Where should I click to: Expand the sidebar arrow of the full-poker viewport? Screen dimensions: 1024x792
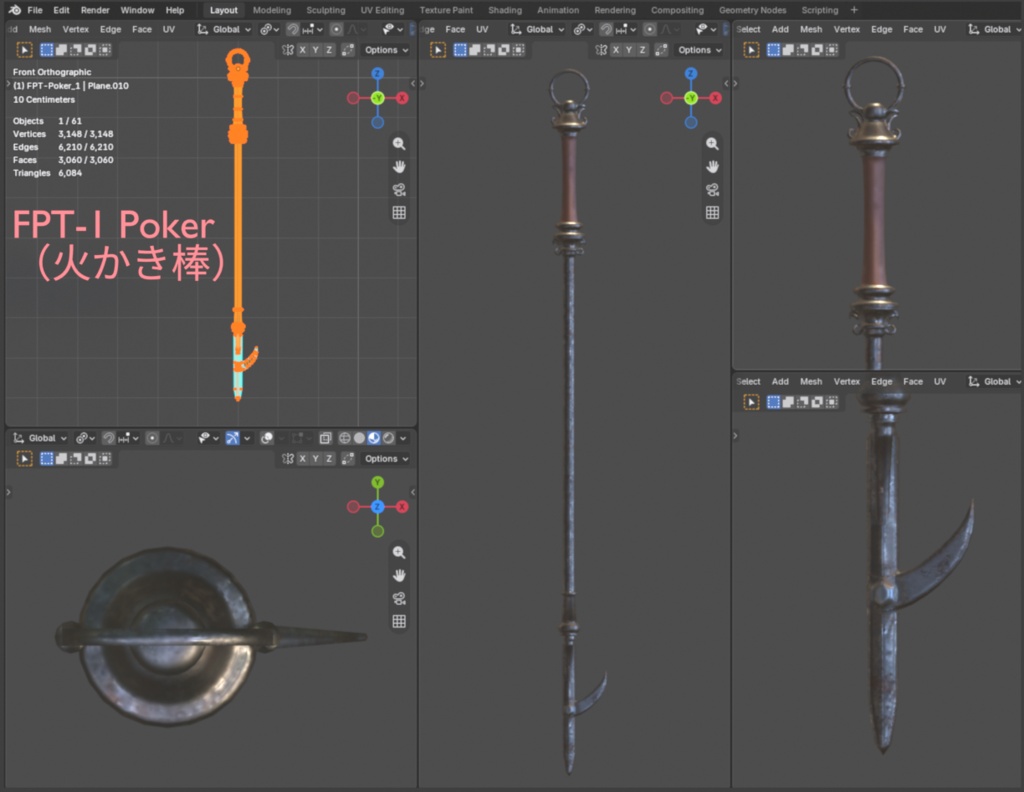[x=726, y=84]
